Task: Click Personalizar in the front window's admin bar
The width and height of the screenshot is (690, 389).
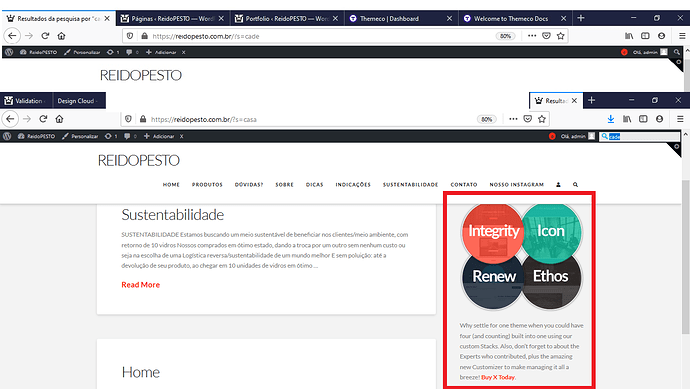Action: tap(80, 136)
